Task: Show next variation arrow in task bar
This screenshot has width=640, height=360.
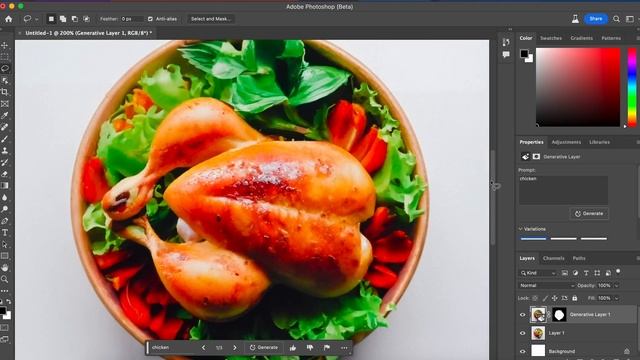Action: tap(235, 348)
